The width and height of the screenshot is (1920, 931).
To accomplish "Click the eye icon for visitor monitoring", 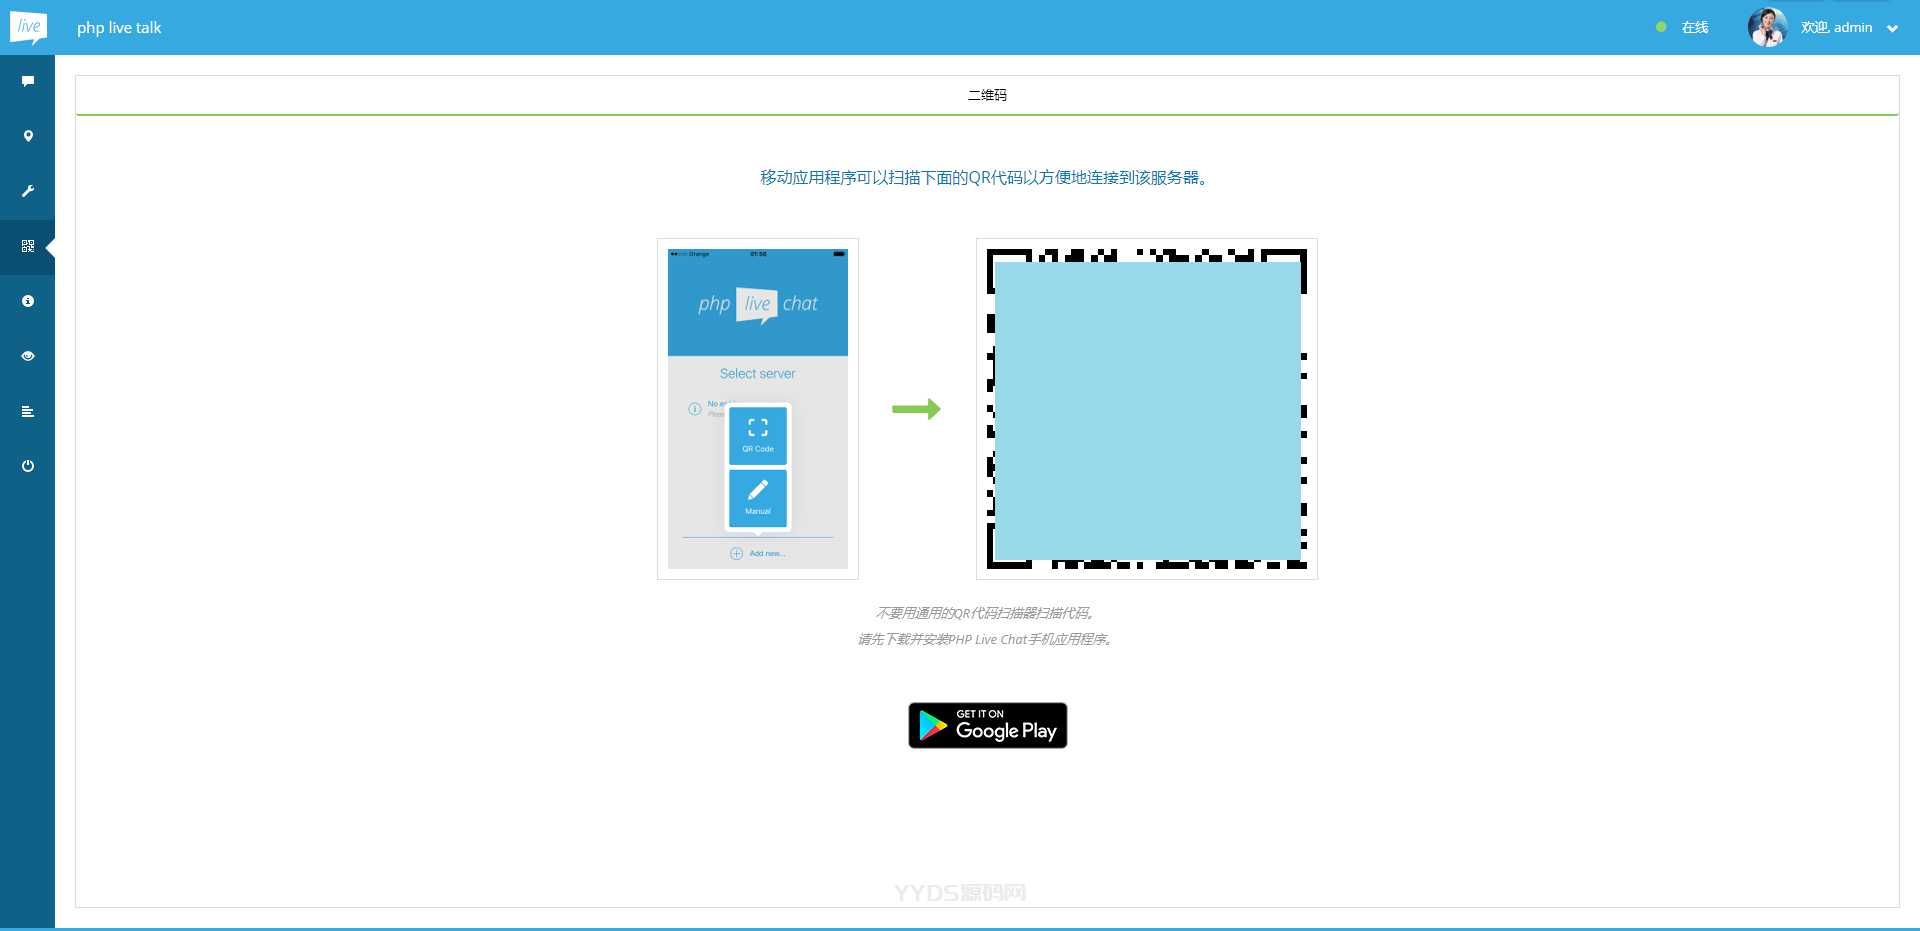I will 27,356.
